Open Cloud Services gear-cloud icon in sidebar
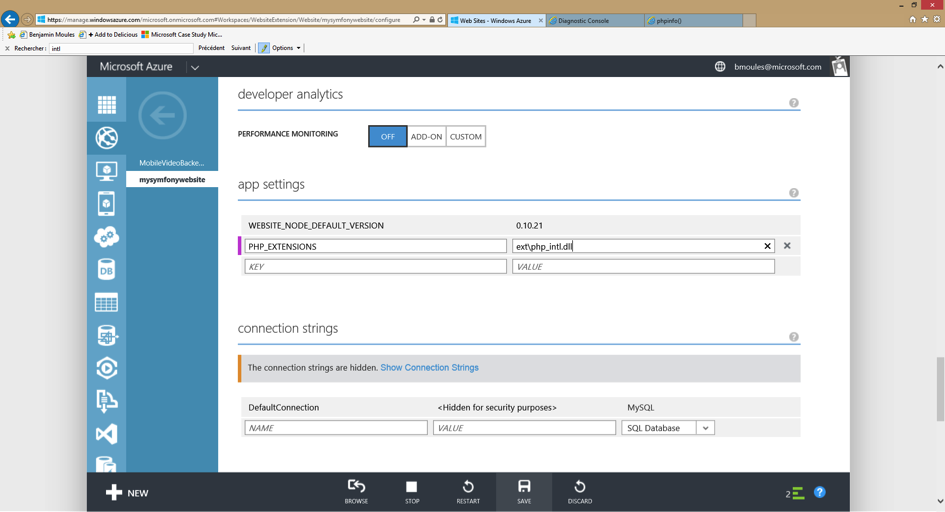 (107, 237)
